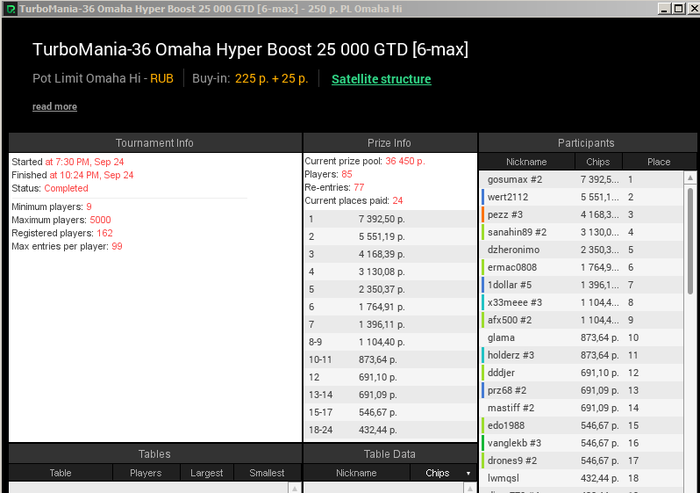Select participant drones9 #2
Screen dimensions: 700x493
click(x=581, y=460)
